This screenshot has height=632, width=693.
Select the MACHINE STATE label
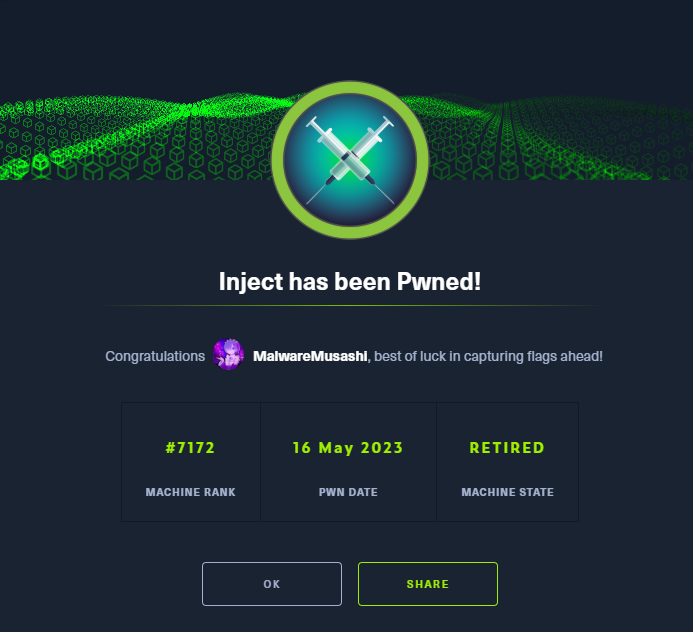pyautogui.click(x=507, y=492)
